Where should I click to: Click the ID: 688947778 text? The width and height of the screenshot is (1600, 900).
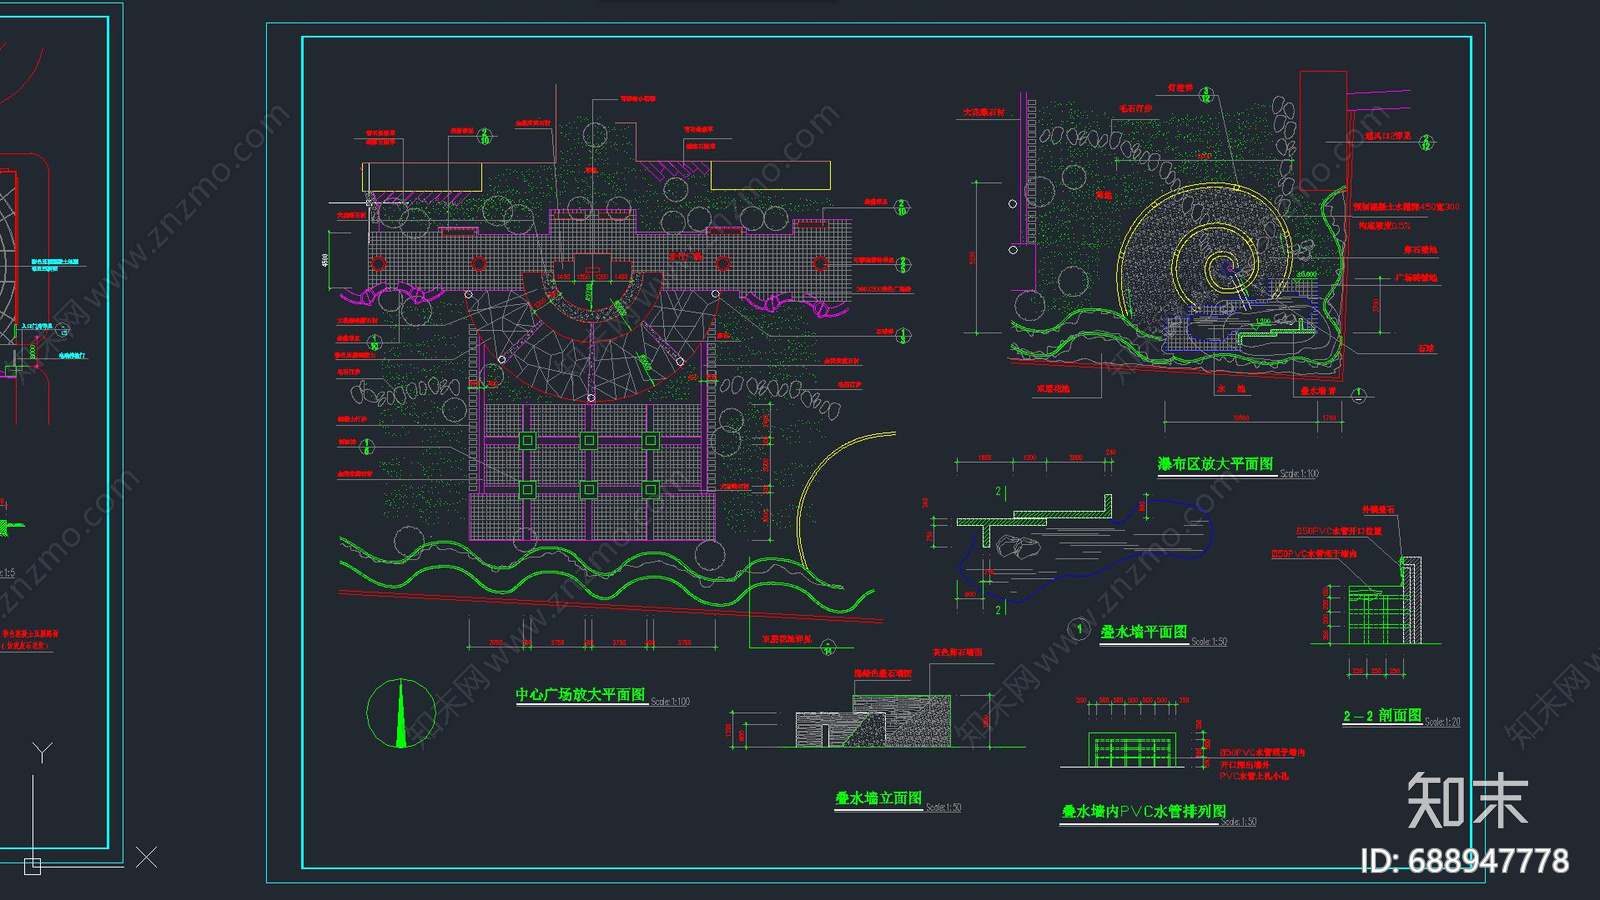[x=1465, y=861]
